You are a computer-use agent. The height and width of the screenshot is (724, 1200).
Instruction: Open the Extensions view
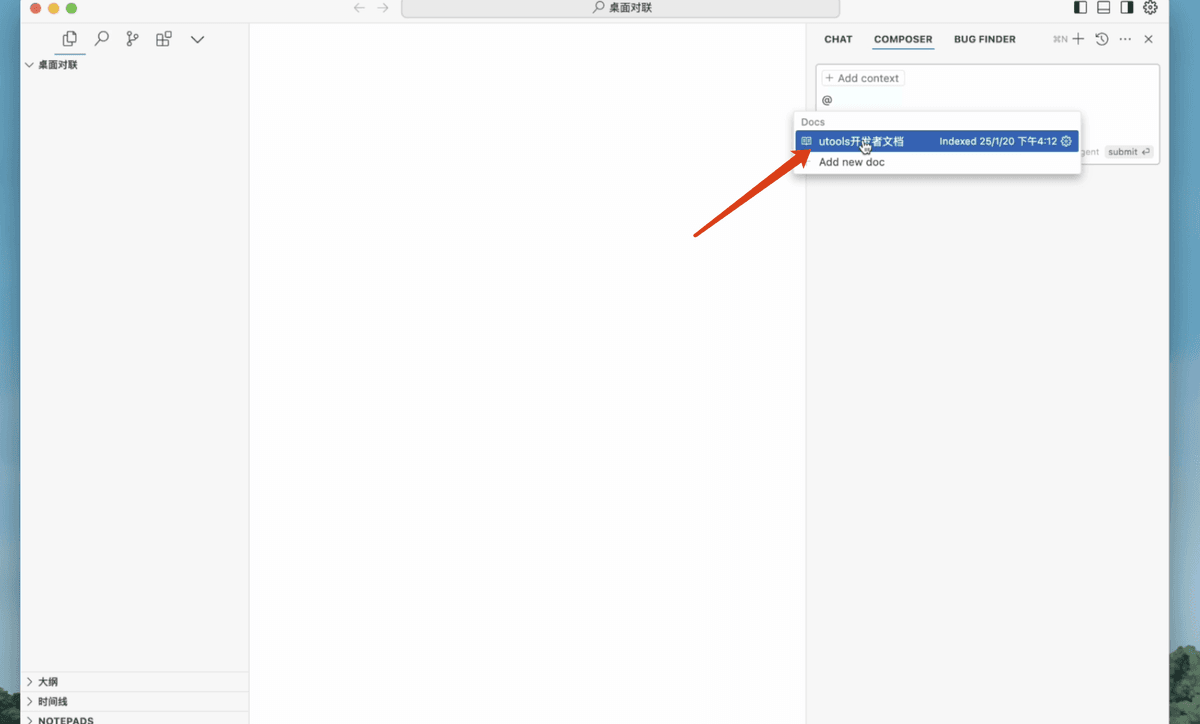(x=164, y=39)
